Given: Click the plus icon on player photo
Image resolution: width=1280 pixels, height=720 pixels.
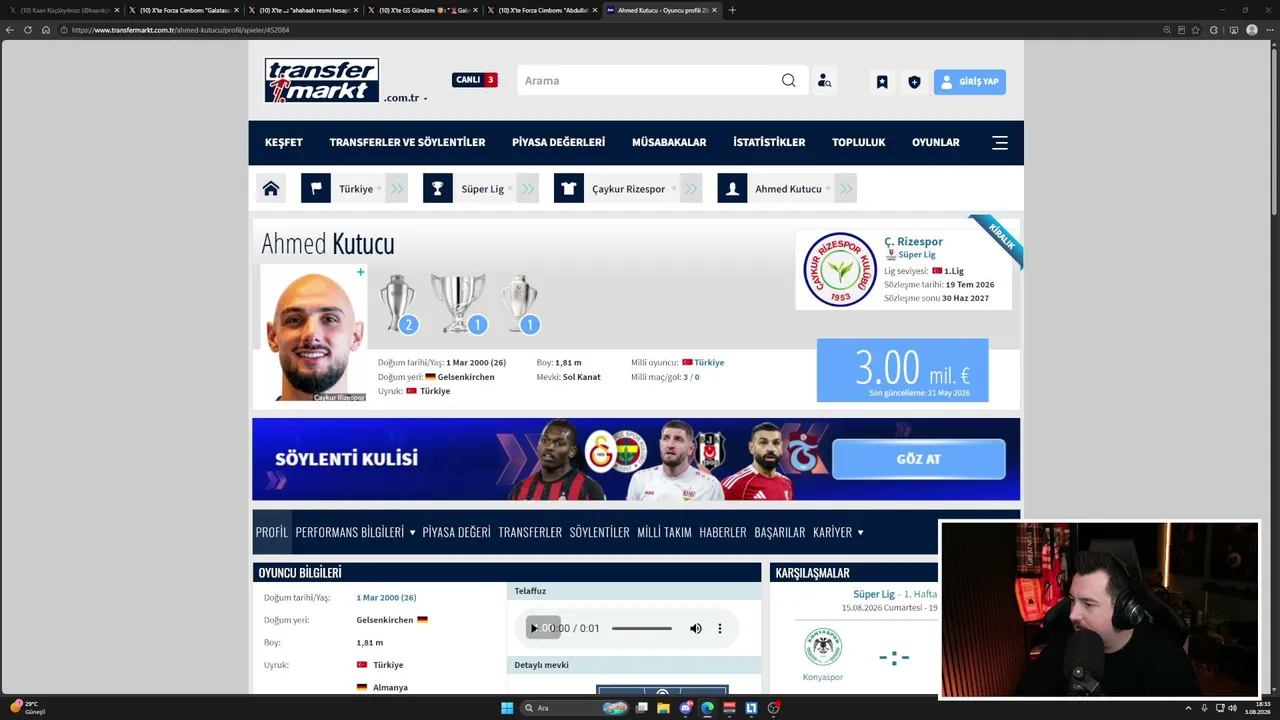Looking at the screenshot, I should [x=361, y=272].
